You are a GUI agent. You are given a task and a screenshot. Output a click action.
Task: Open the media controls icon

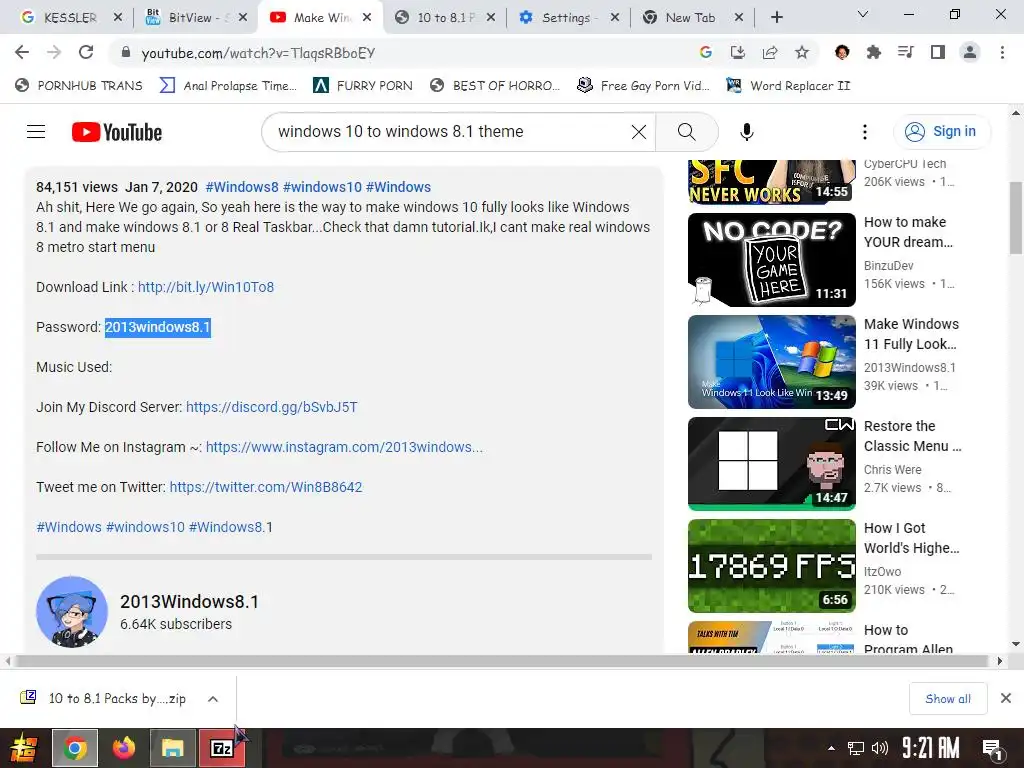906,53
